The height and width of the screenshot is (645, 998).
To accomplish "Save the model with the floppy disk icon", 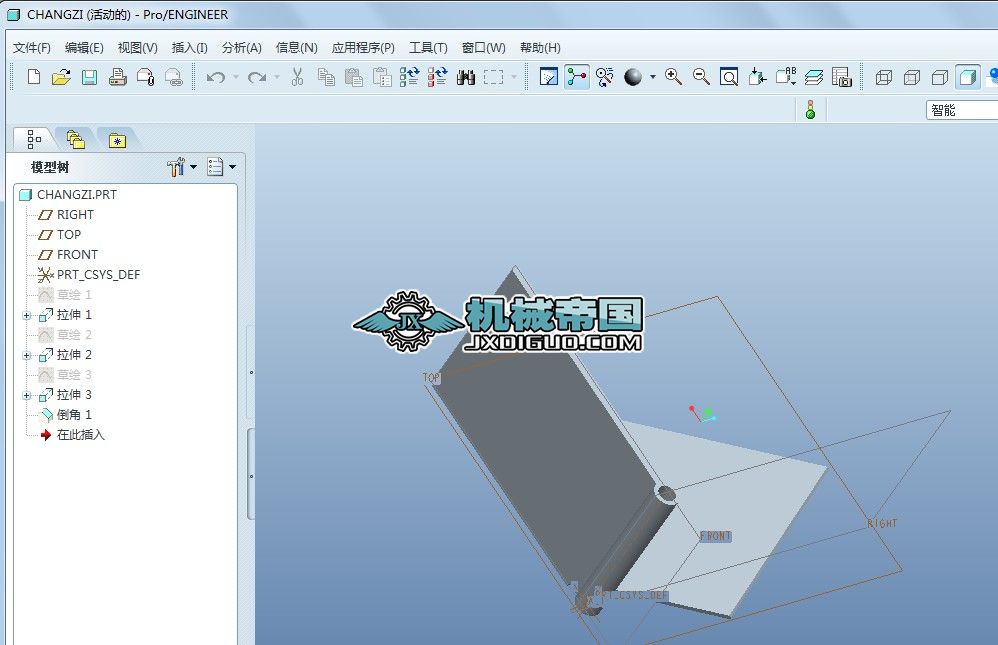I will (x=89, y=77).
